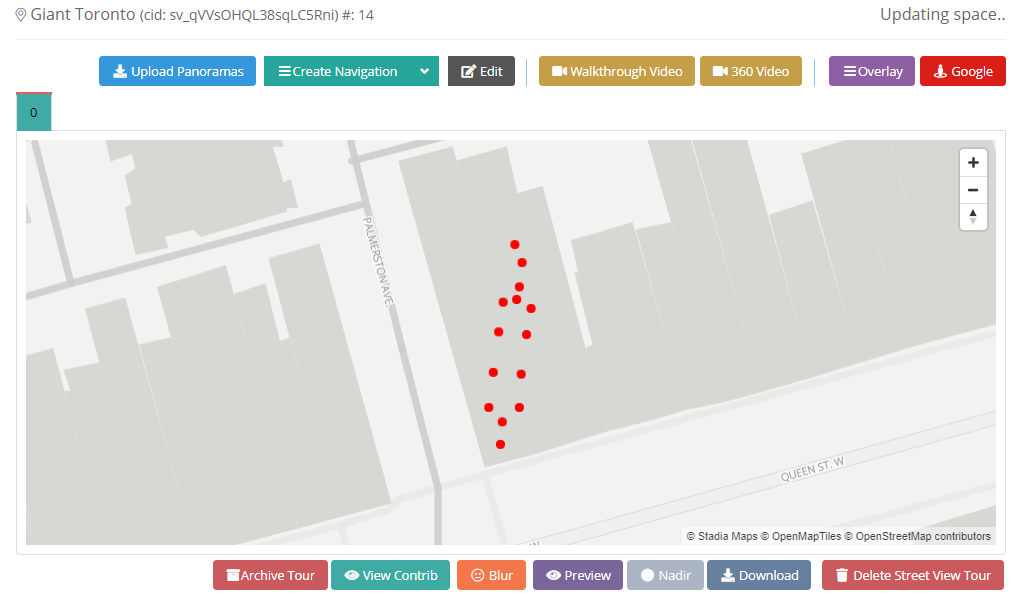Click the View Contrib button
Screen dimensions: 1014x604
(x=391, y=575)
